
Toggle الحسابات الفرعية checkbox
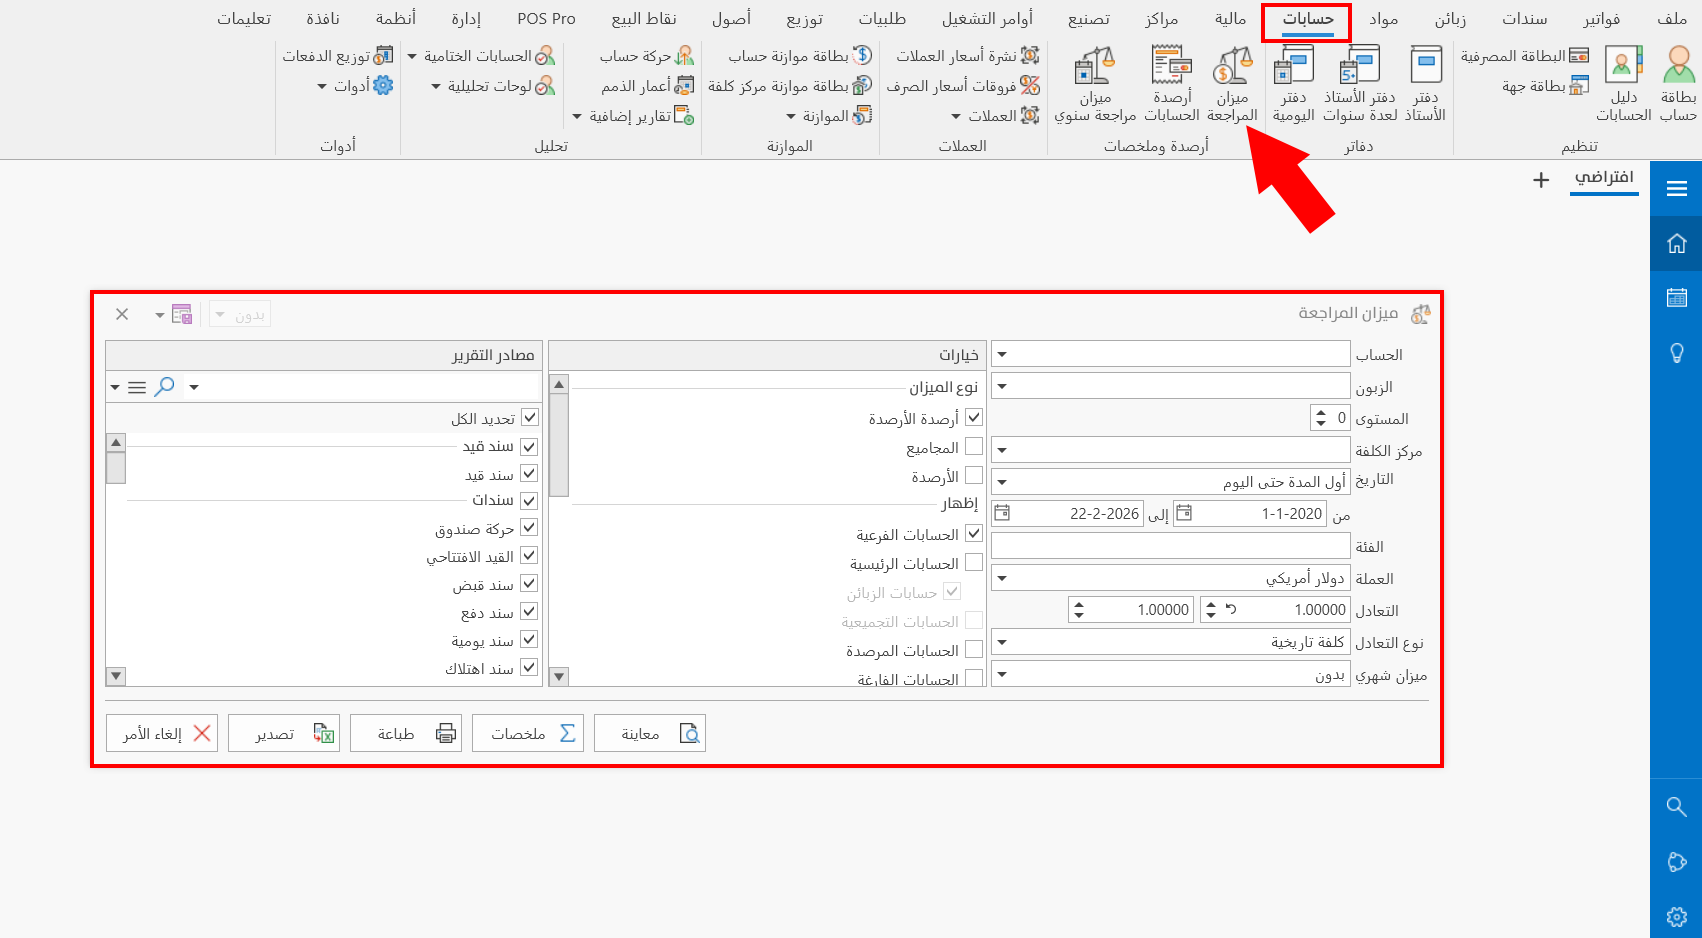974,533
